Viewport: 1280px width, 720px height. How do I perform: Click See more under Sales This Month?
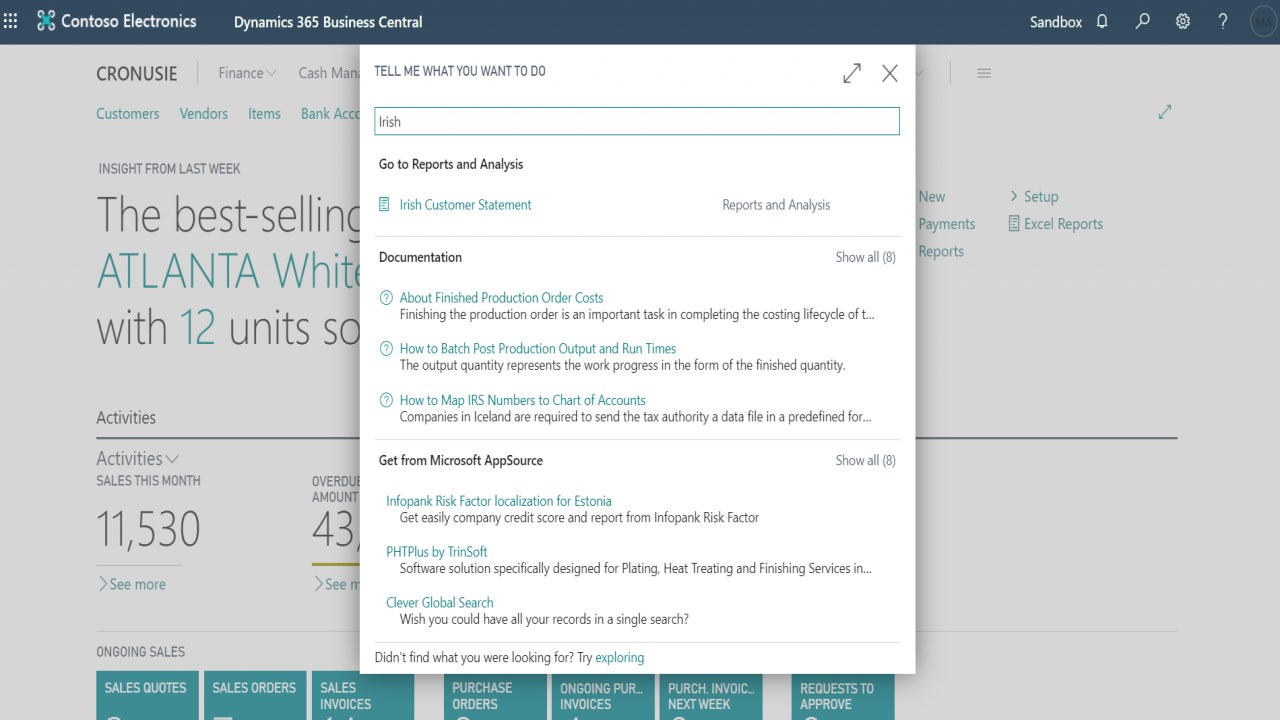pyautogui.click(x=132, y=584)
